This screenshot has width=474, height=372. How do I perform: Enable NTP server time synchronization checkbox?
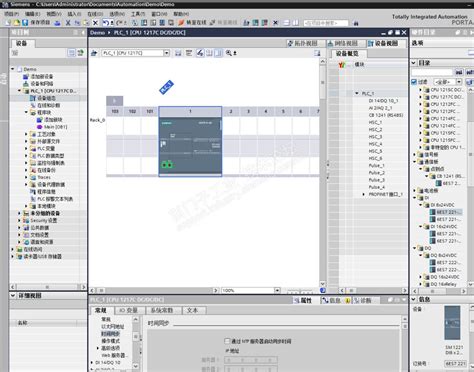227,341
